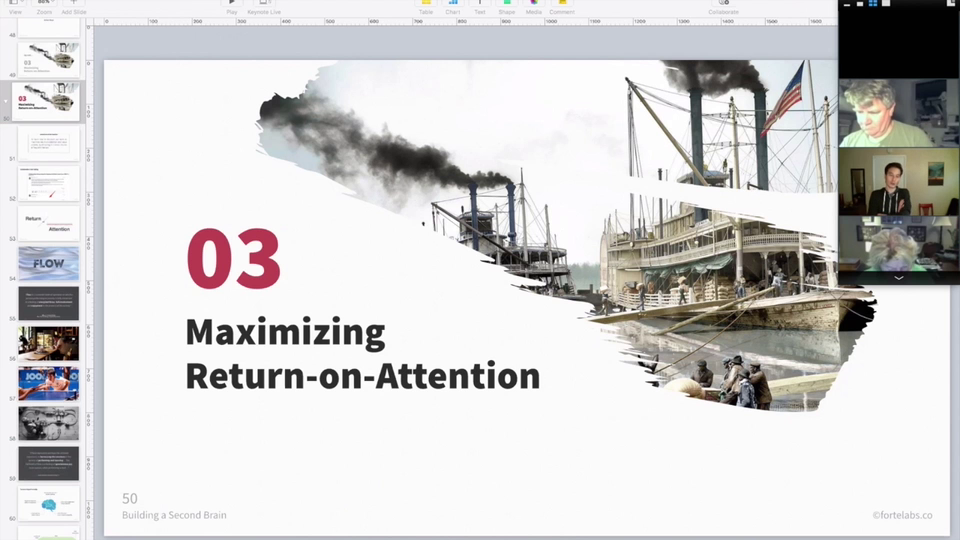Click the slide number 50 footer

[130, 498]
